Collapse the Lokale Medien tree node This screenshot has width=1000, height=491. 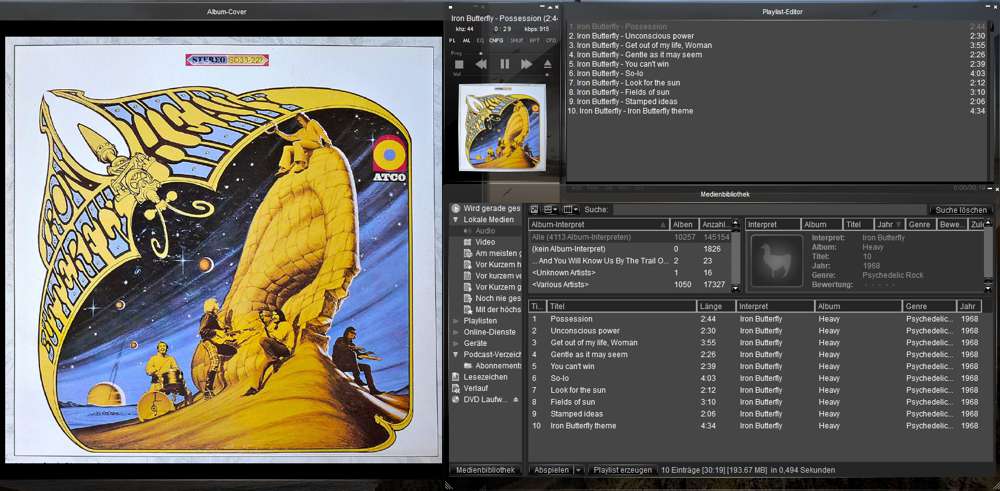click(455, 219)
